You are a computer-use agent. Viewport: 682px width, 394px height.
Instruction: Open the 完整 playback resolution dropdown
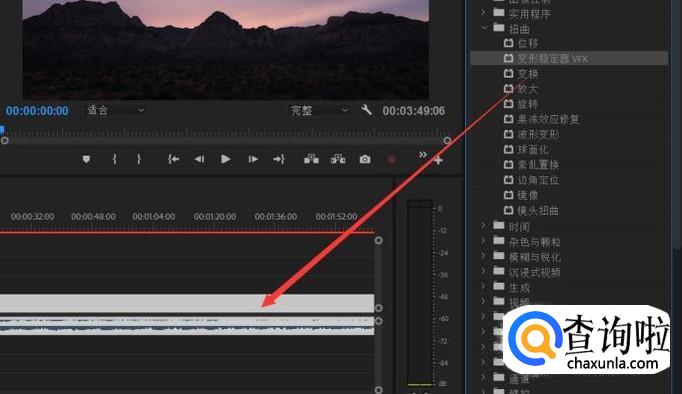click(x=319, y=110)
